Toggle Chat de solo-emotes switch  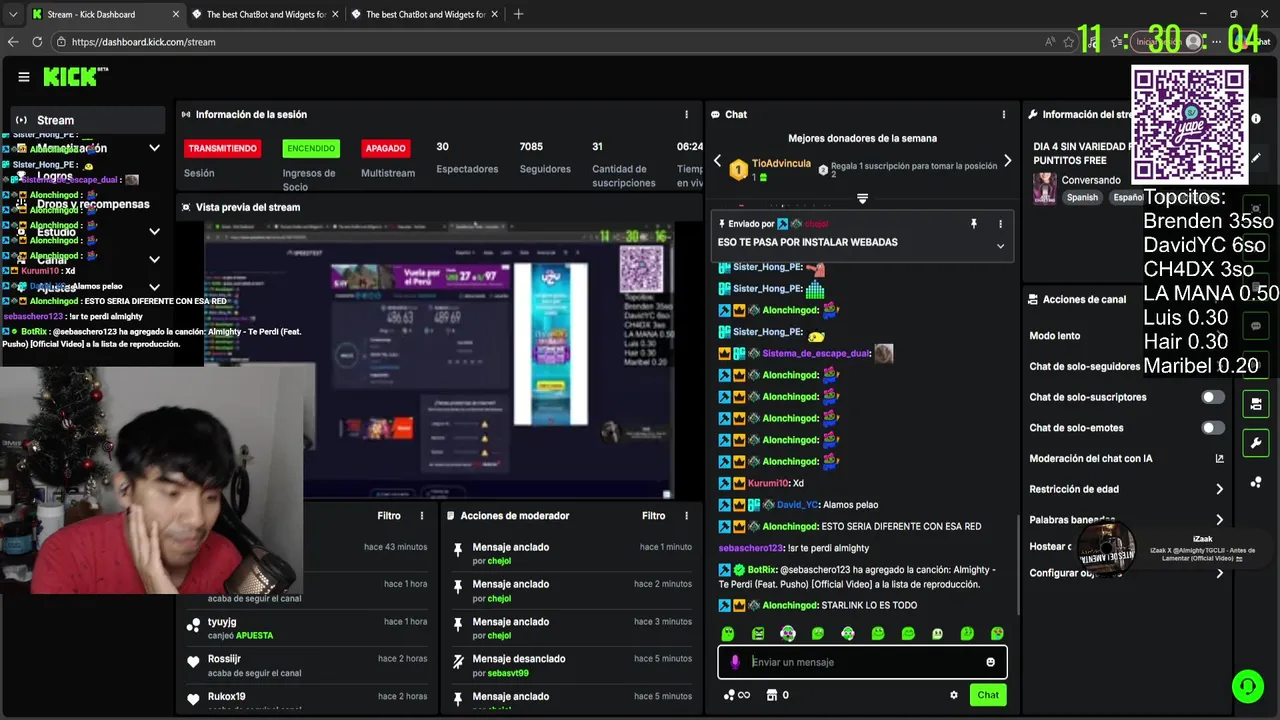(x=1212, y=428)
